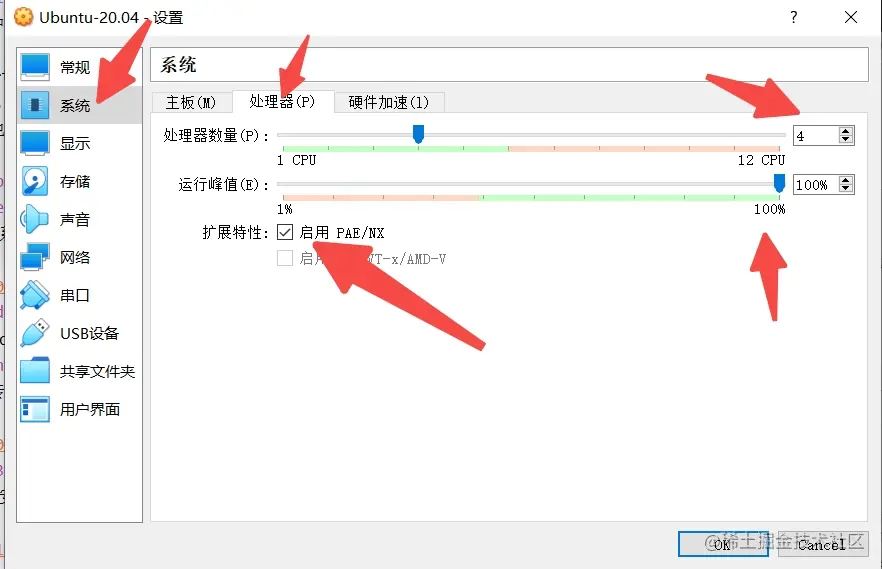Open the 共享文件夹 (Shared folders) icon
The image size is (882, 569).
[x=35, y=371]
